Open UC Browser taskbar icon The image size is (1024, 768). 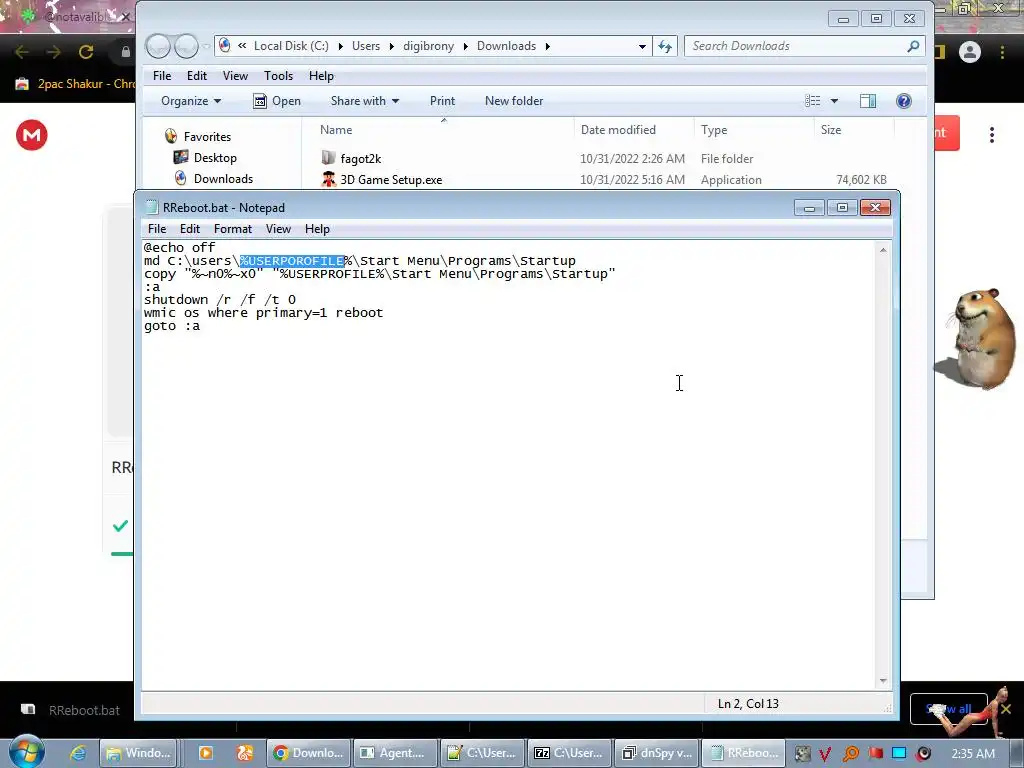[x=245, y=753]
